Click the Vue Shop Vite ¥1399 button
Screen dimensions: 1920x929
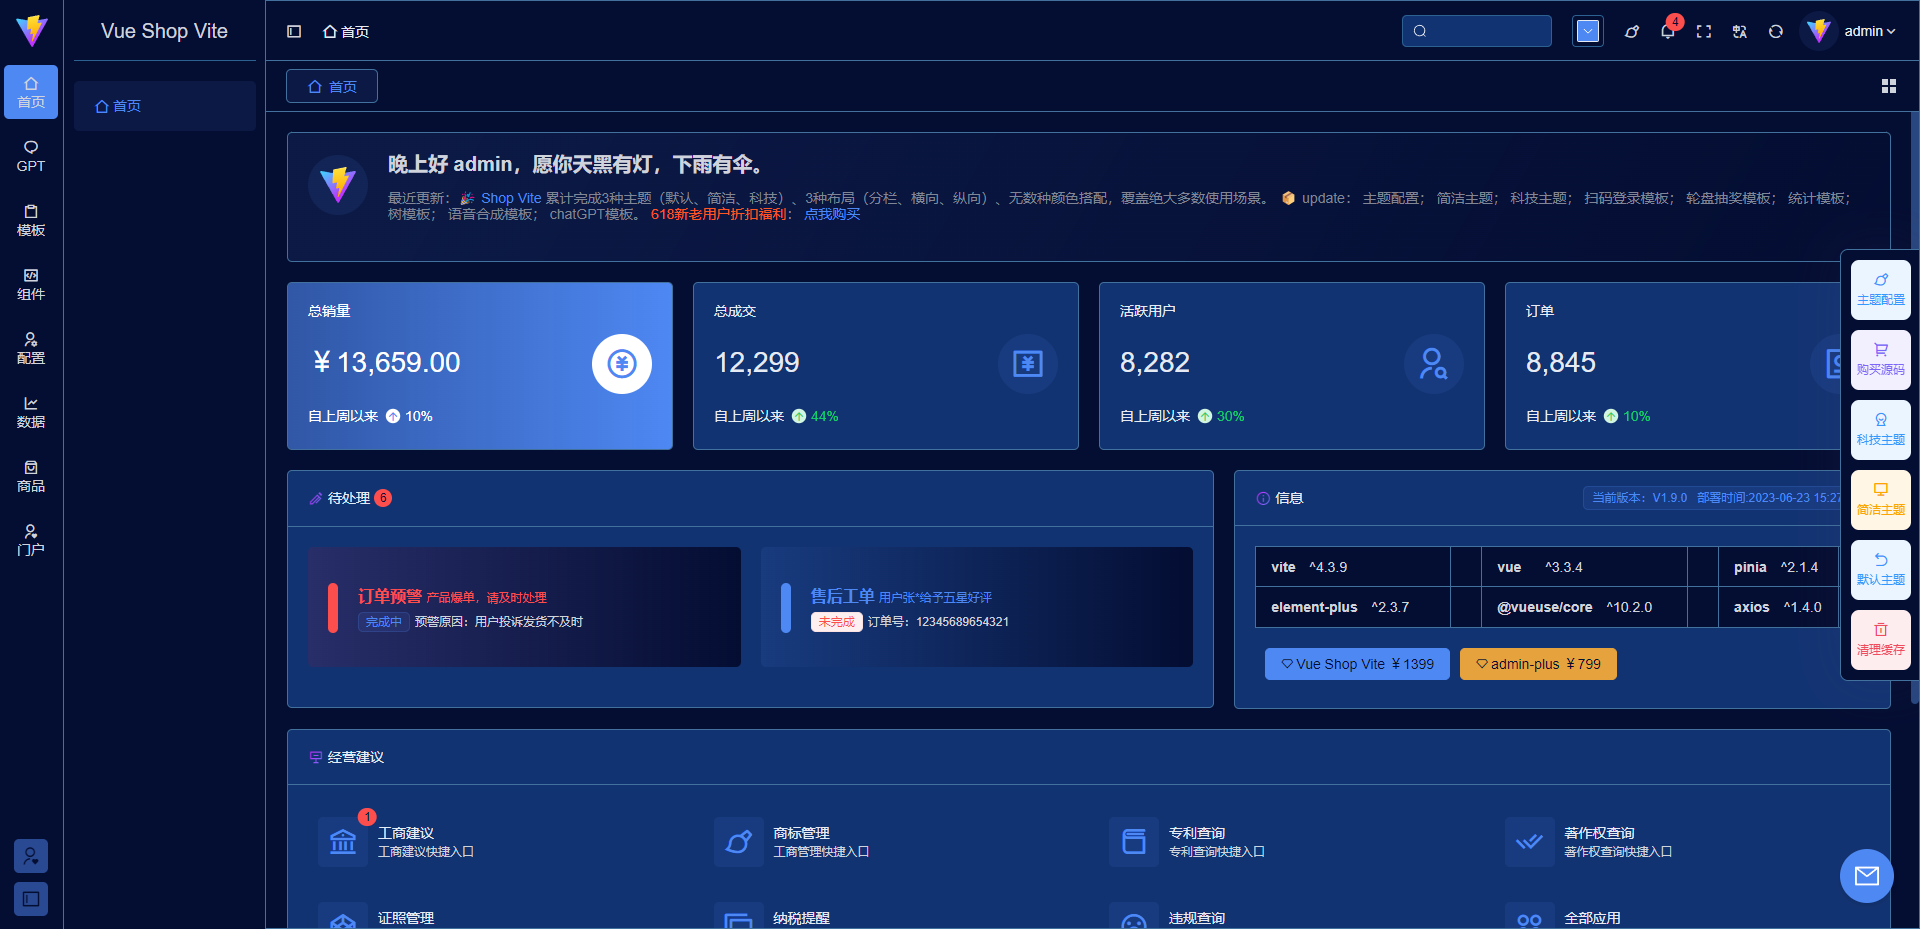(1357, 664)
